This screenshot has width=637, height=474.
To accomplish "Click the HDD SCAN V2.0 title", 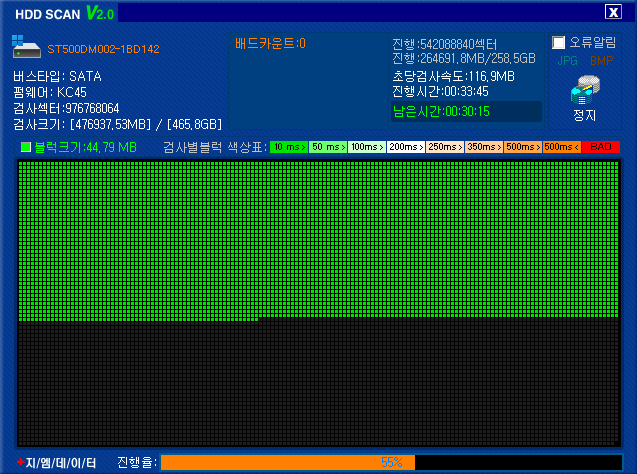I will 65,13.
